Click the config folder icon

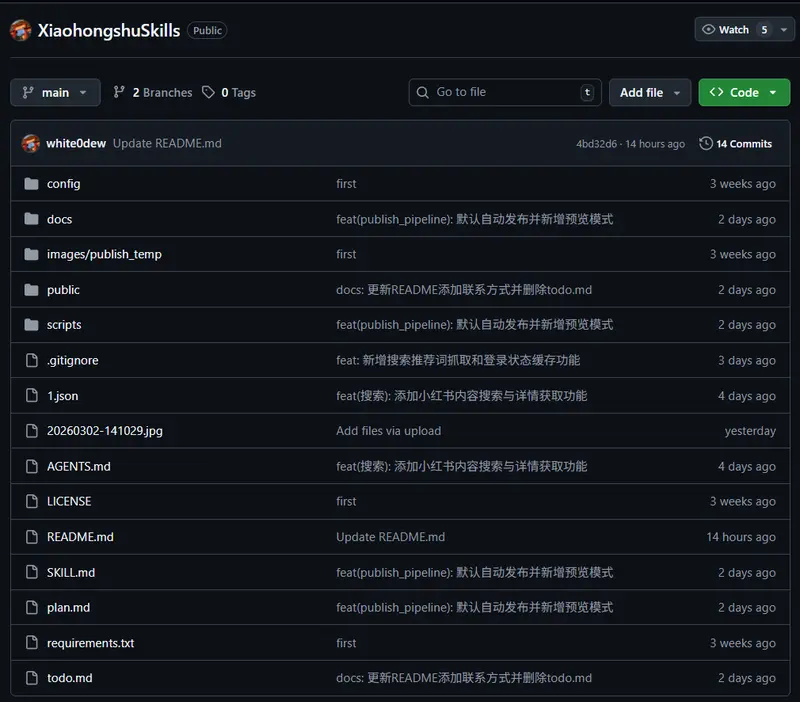click(30, 184)
